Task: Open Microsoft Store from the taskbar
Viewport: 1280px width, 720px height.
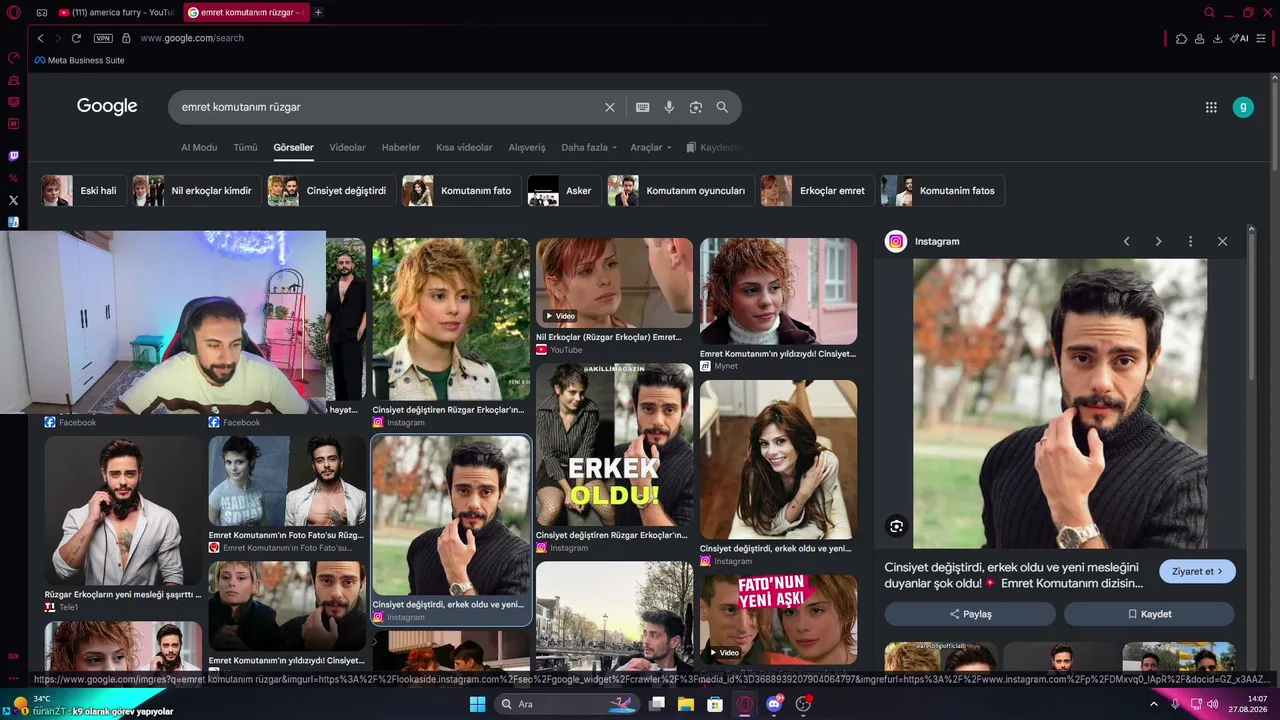Action: coord(715,704)
